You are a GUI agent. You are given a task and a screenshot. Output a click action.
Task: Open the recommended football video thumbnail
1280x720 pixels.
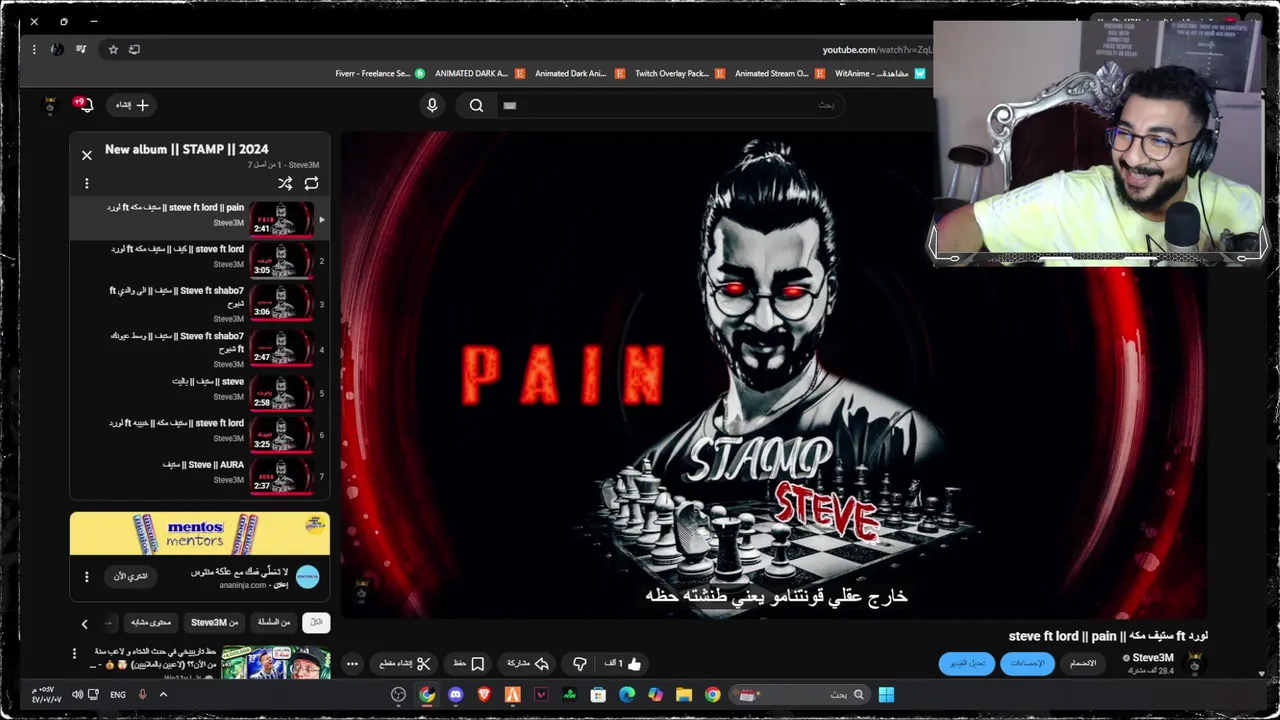275,663
